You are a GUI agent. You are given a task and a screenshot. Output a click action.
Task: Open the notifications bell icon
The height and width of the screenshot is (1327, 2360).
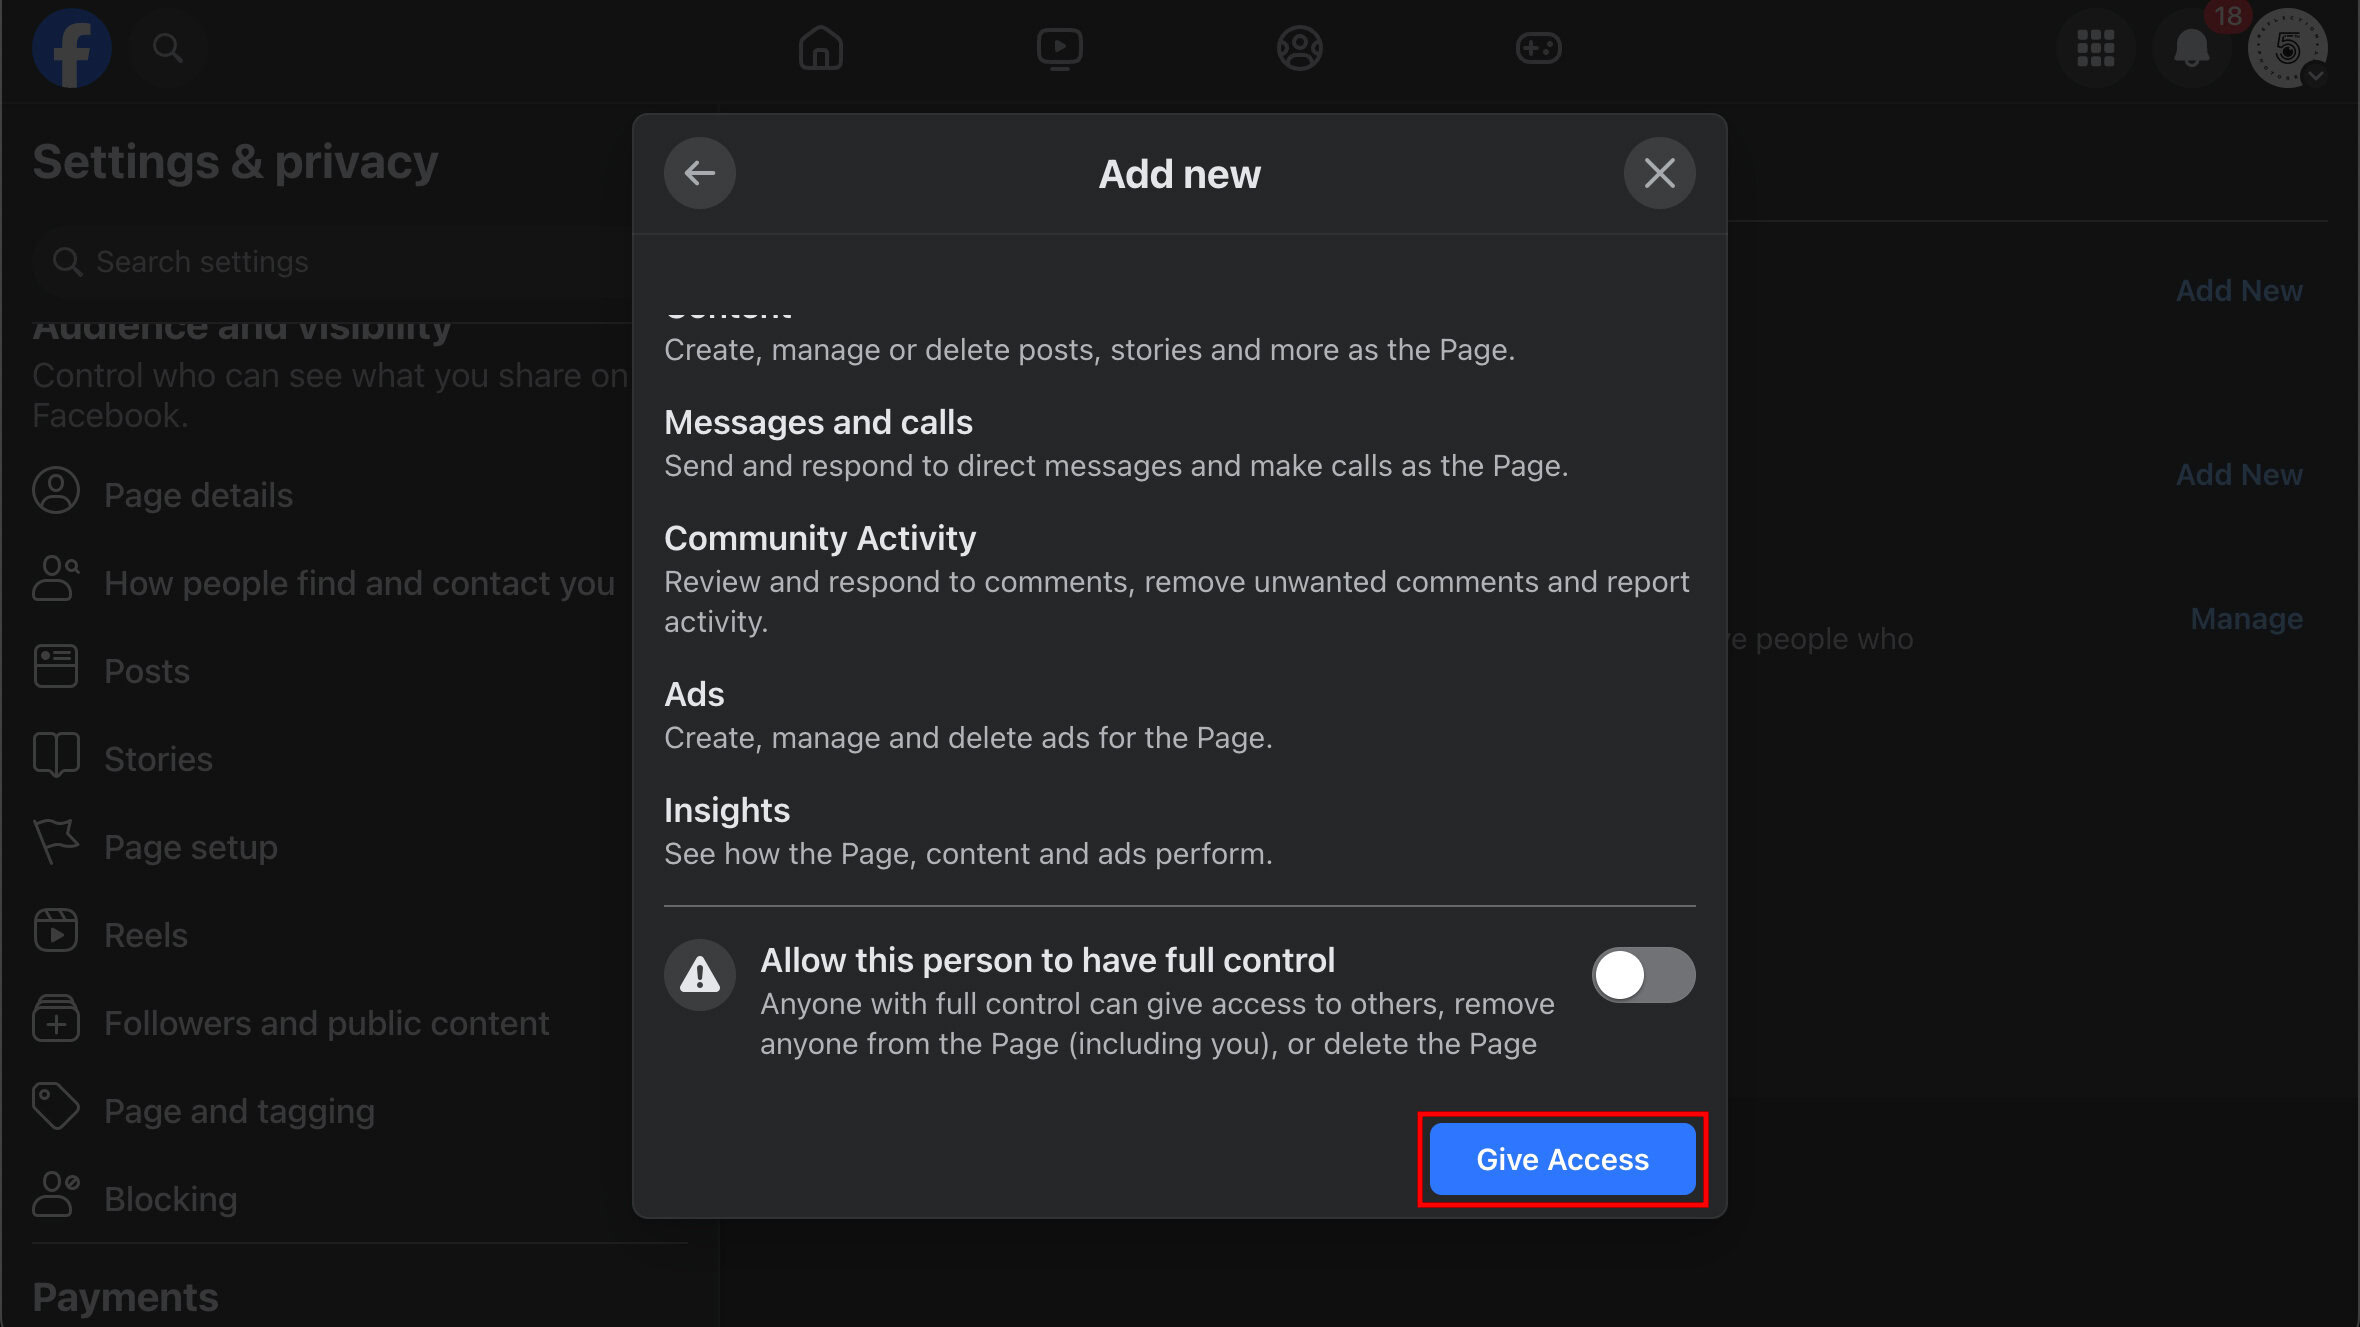(2191, 48)
